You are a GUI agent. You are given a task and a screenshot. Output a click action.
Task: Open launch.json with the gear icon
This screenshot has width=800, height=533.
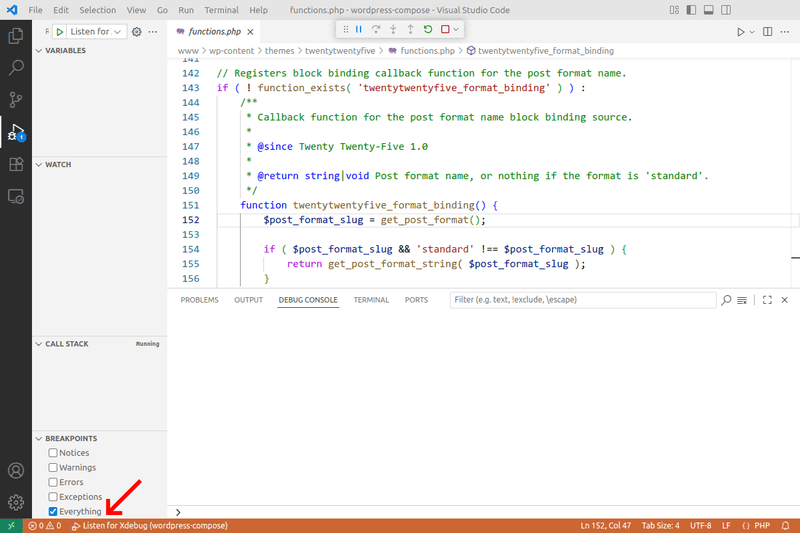coord(137,32)
